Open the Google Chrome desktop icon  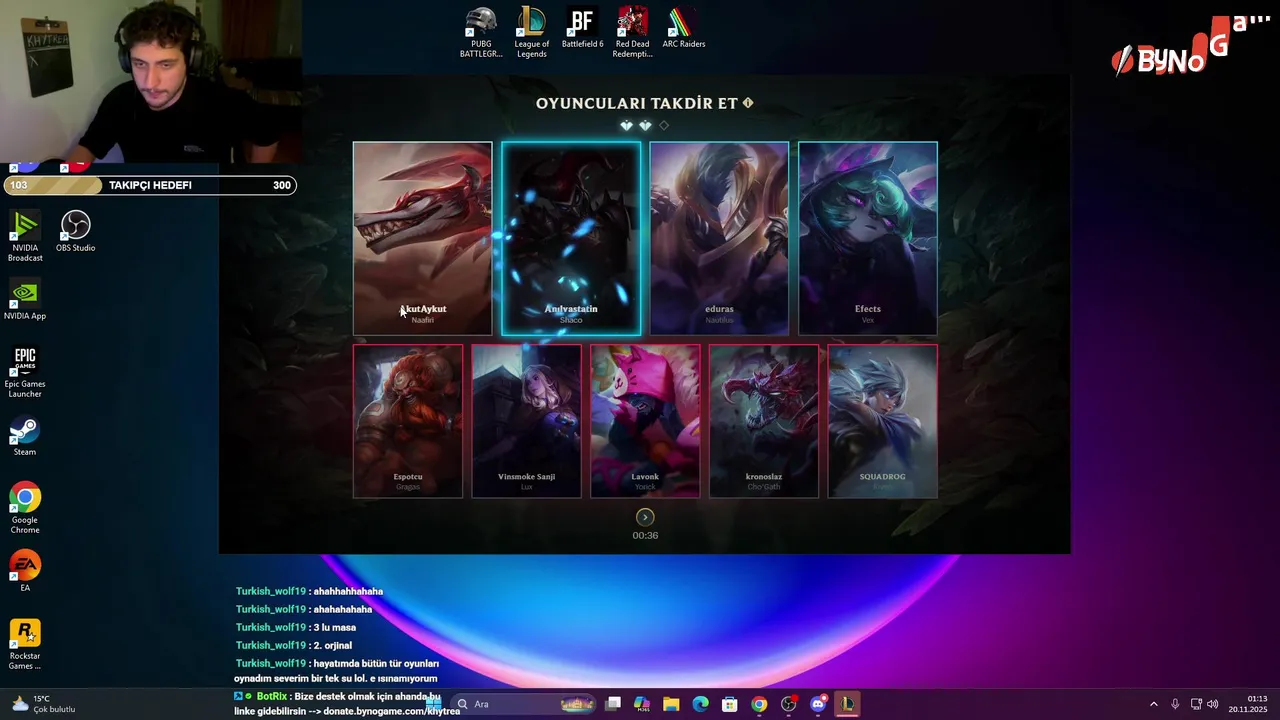point(25,509)
